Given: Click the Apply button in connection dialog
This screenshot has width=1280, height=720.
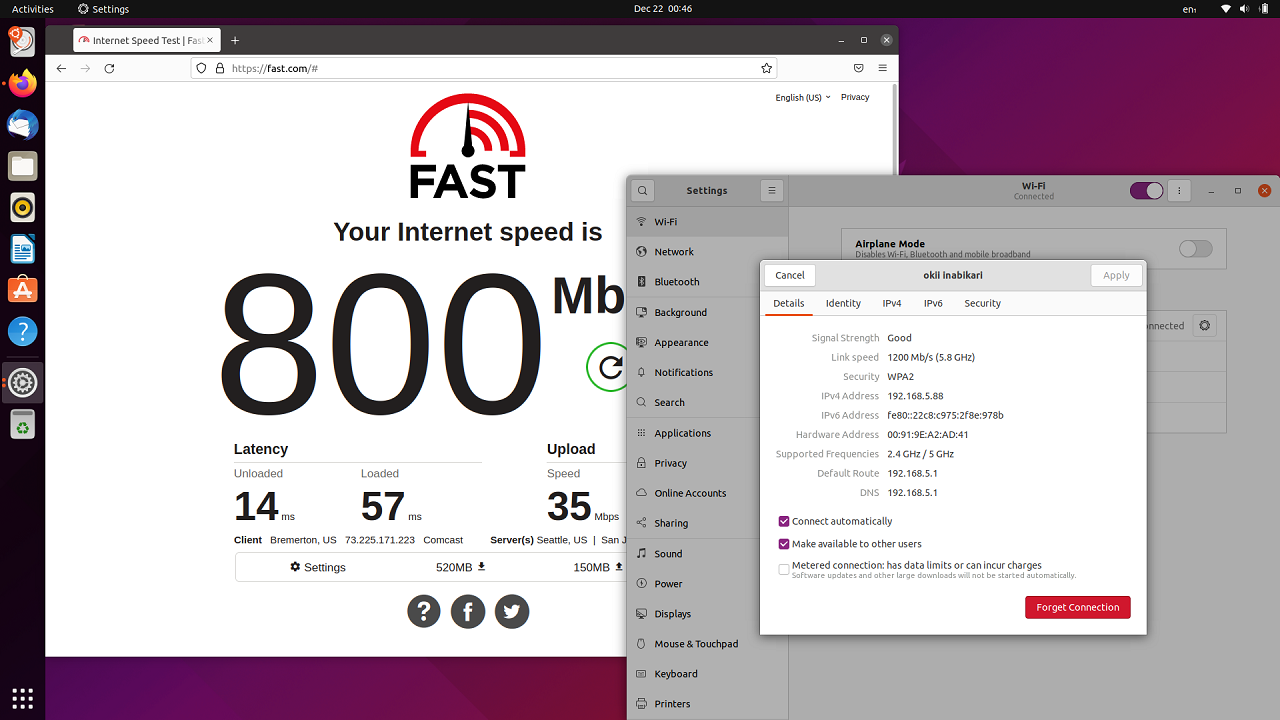Looking at the screenshot, I should pyautogui.click(x=1116, y=275).
